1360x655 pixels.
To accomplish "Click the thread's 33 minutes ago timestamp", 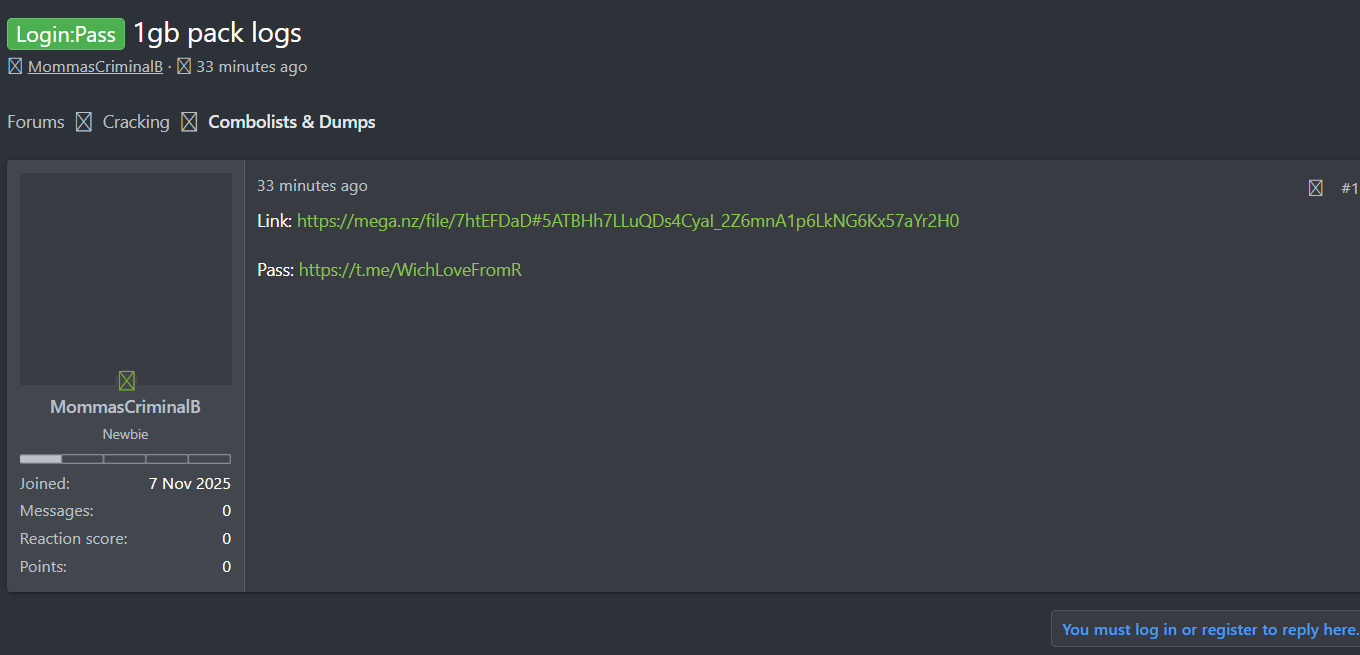I will [252, 67].
